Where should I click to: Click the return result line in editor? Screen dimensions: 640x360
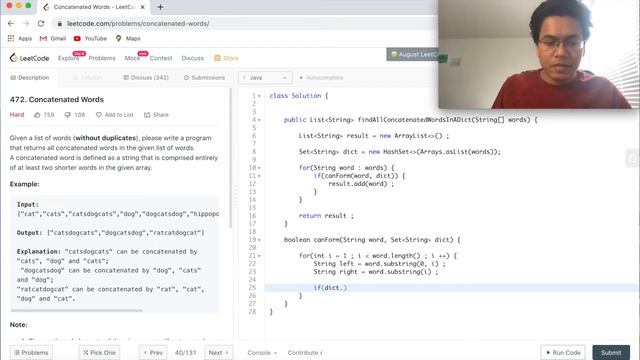[326, 216]
